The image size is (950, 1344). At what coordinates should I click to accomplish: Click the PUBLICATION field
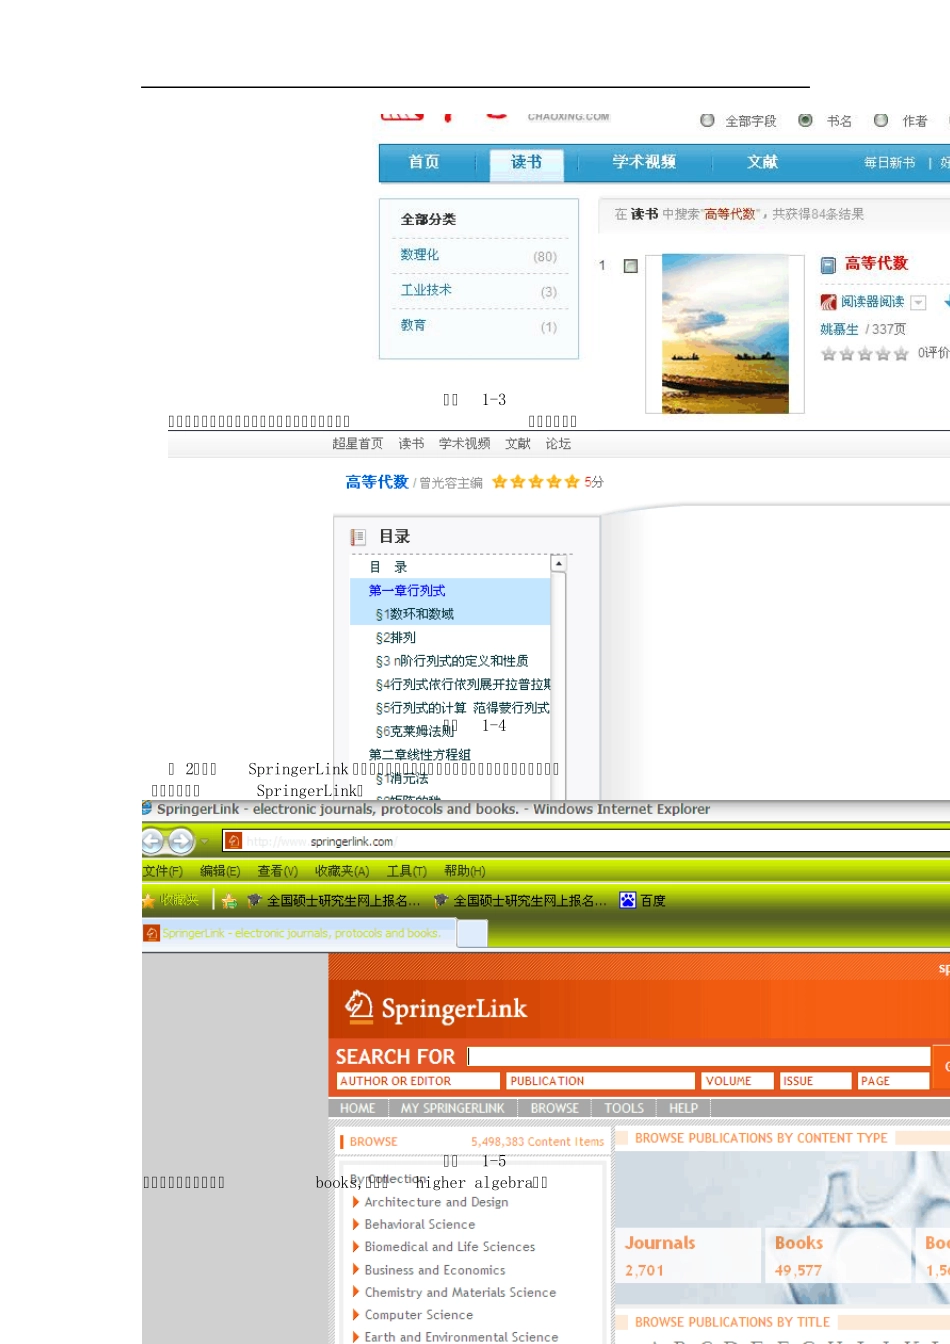tap(601, 1081)
